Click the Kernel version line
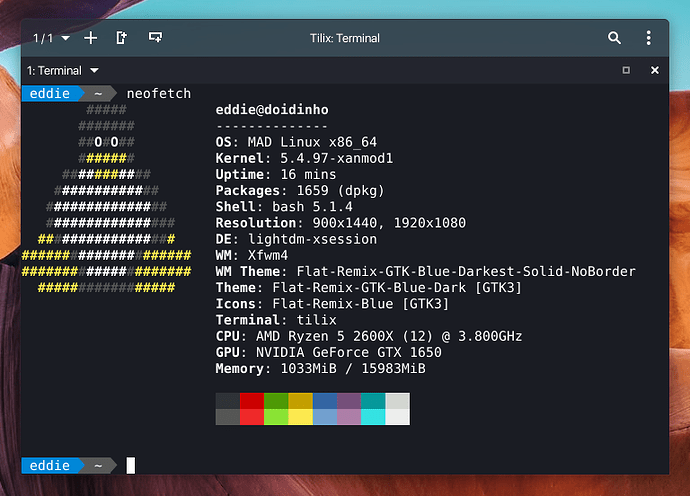Screen dimensions: 690x496 pyautogui.click(x=304, y=158)
